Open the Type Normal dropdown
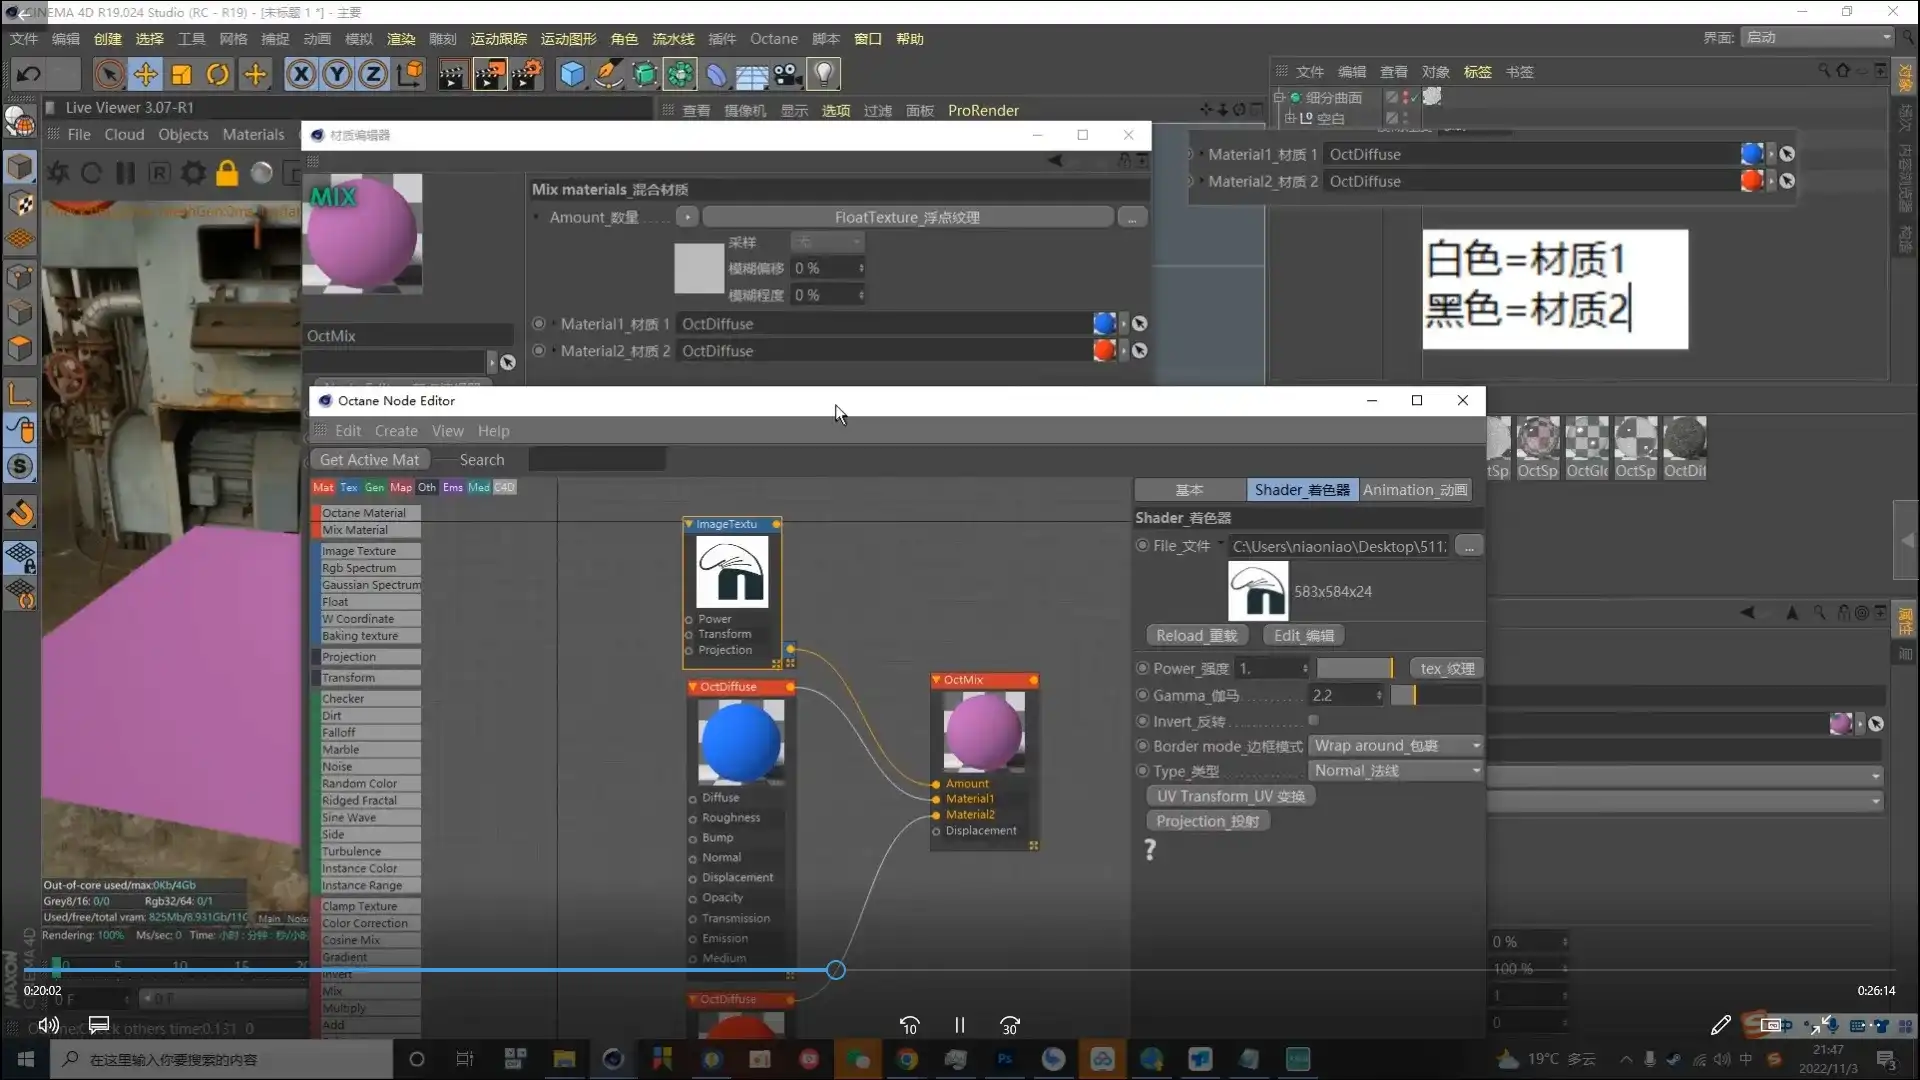The width and height of the screenshot is (1920, 1080). (1396, 771)
